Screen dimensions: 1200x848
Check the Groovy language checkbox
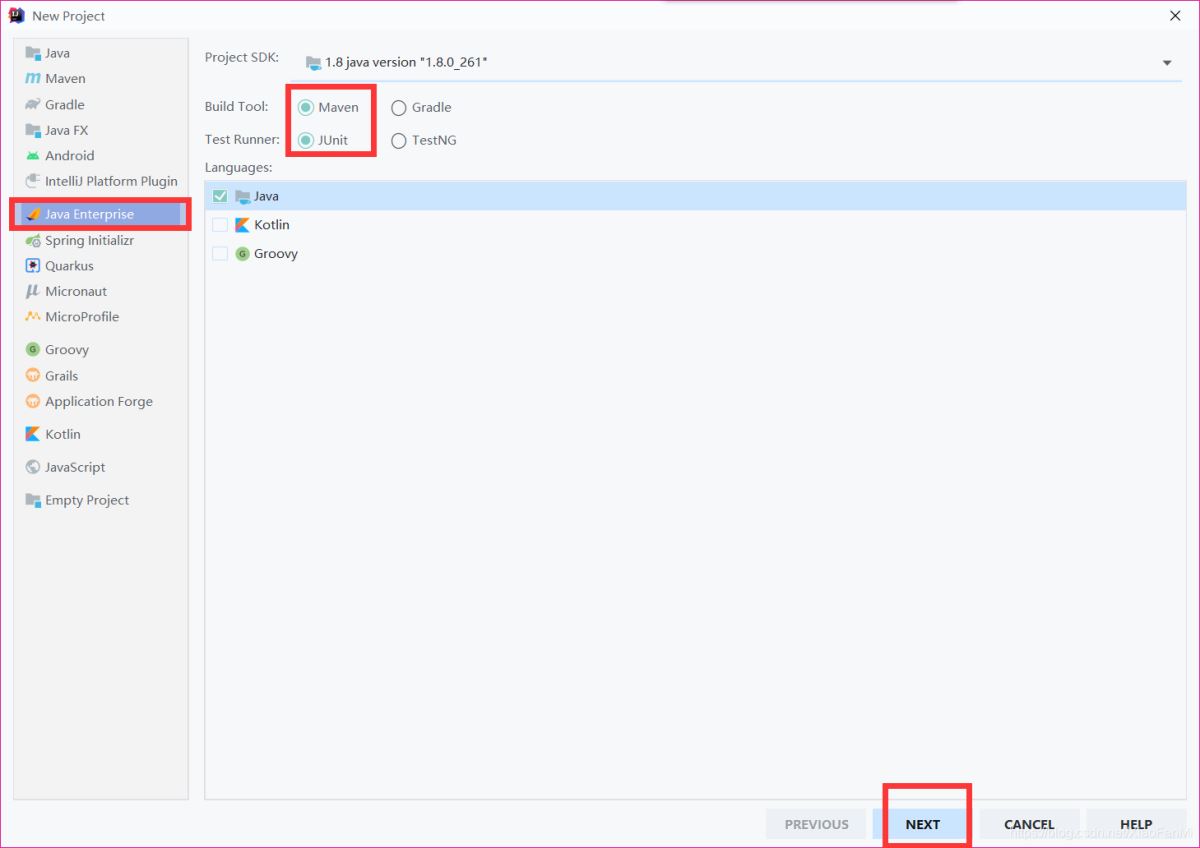point(220,254)
